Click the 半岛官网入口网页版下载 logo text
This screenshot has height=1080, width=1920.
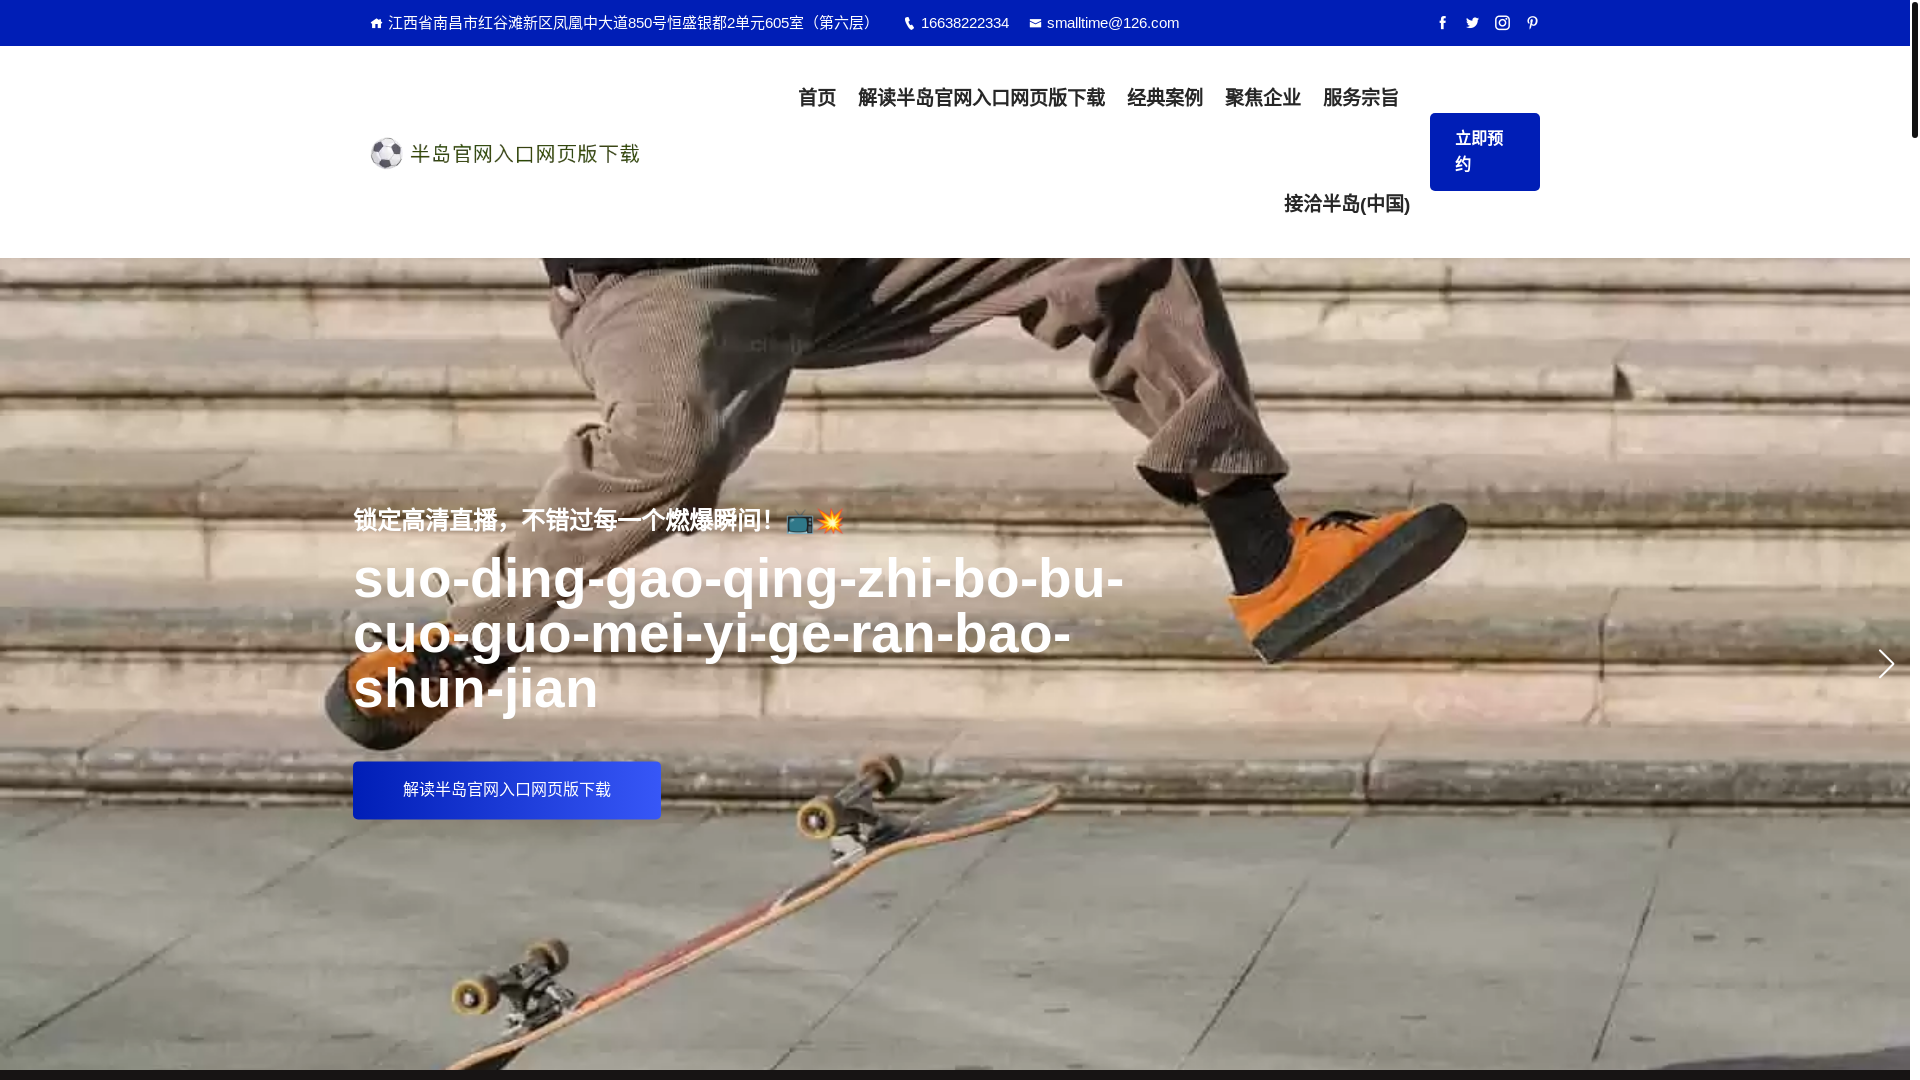click(x=525, y=154)
